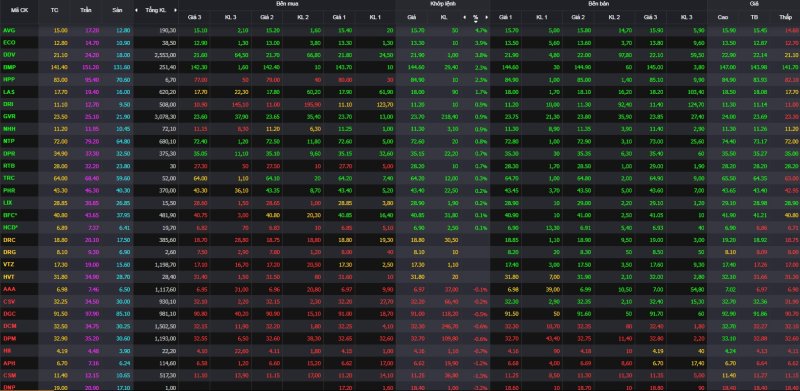
Task: Select the Bên mua header group
Action: click(287, 4)
